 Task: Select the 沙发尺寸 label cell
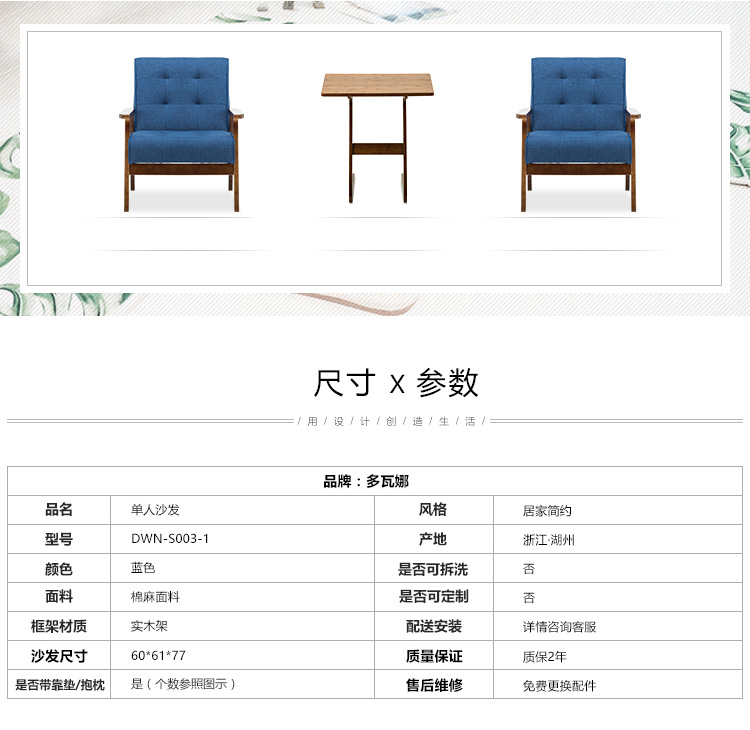point(59,655)
